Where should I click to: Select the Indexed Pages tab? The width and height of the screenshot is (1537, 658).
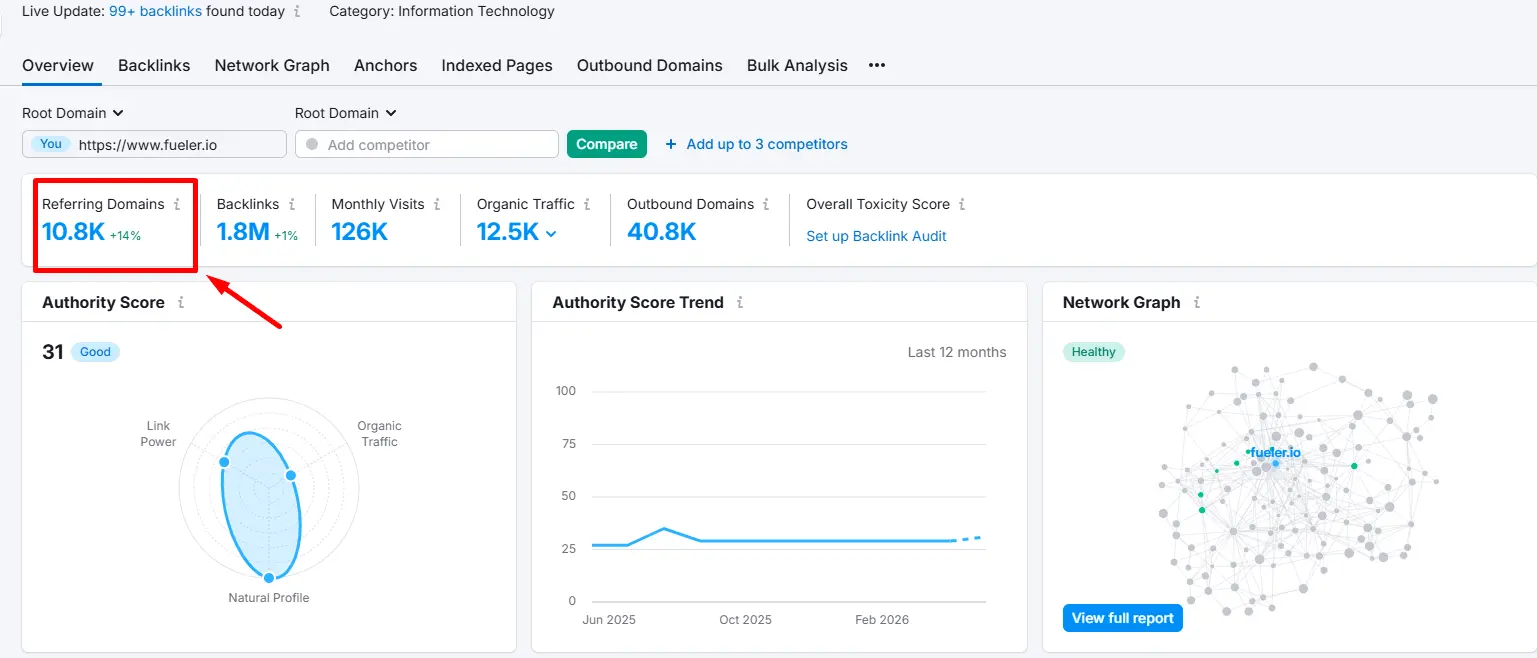tap(497, 65)
